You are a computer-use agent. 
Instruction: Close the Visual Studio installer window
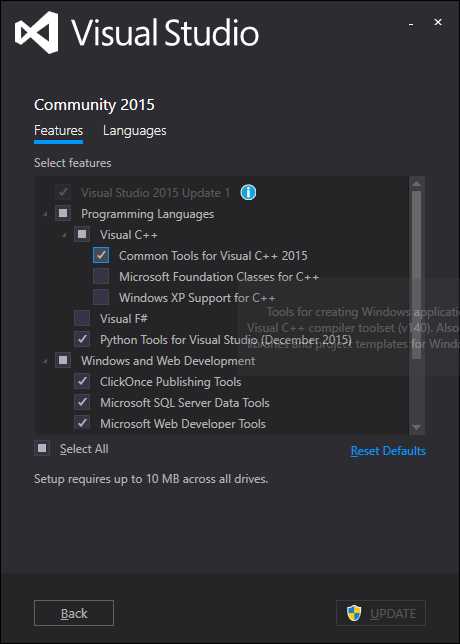(438, 22)
